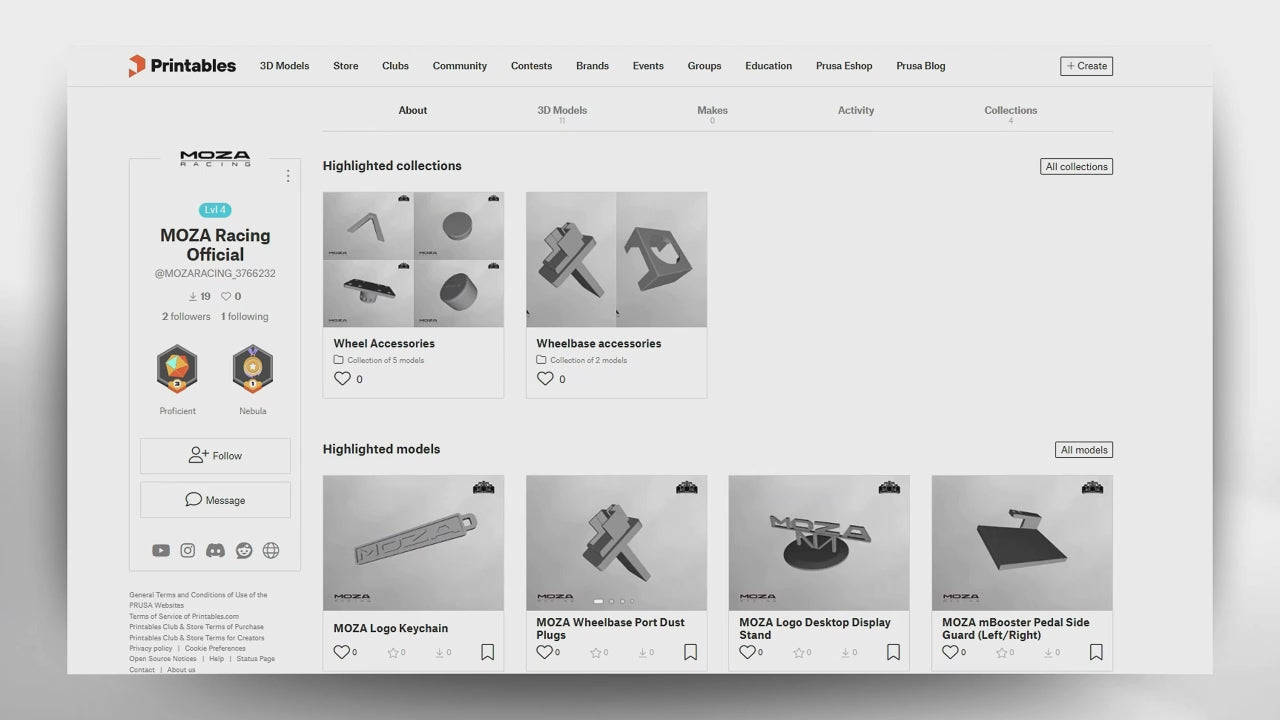Screen dimensions: 1280x720
Task: Bookmark the MOZA Wheelbase Port Dust Plugs
Action: (690, 652)
